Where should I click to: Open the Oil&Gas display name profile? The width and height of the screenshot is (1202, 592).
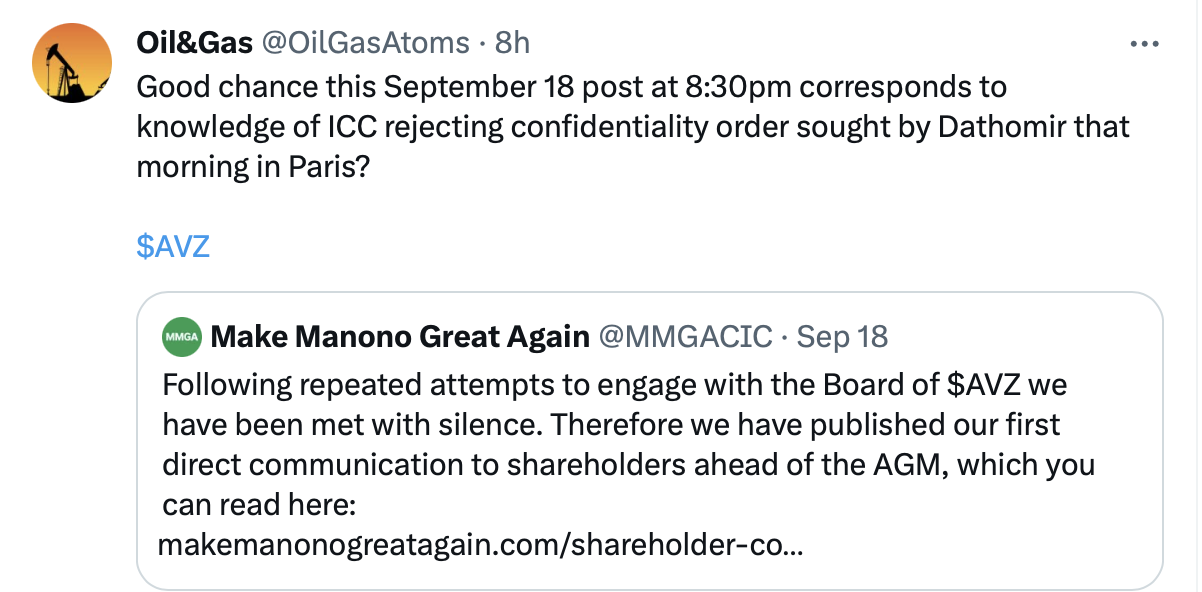pos(194,42)
